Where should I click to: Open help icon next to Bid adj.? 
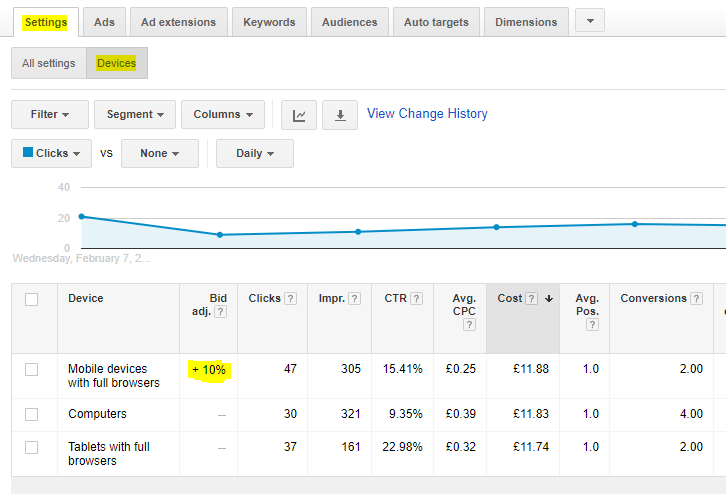[220, 312]
